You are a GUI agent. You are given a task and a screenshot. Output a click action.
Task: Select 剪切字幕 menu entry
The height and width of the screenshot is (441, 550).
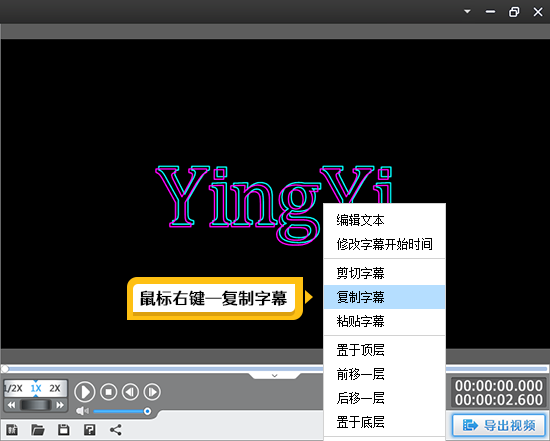[384, 273]
